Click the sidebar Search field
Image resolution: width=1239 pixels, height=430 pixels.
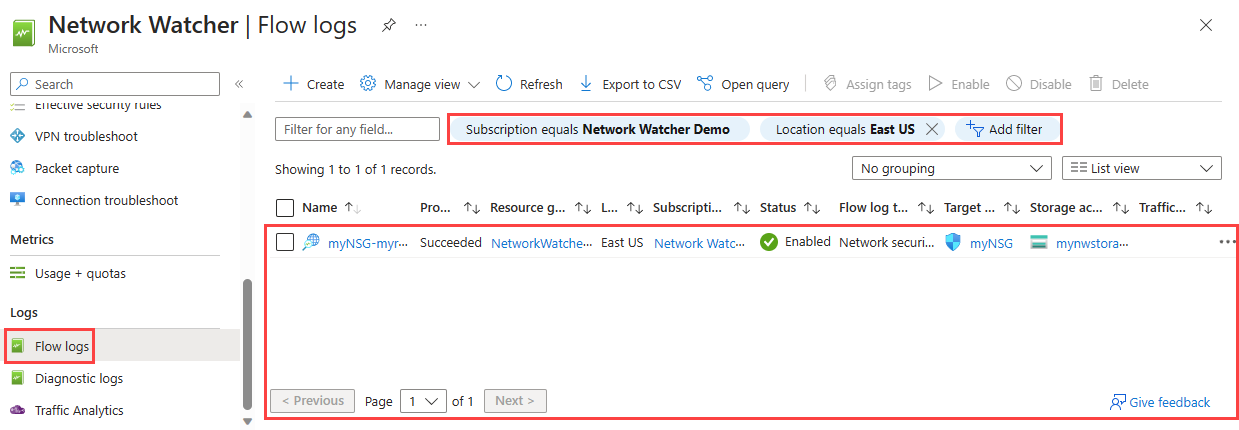[115, 84]
